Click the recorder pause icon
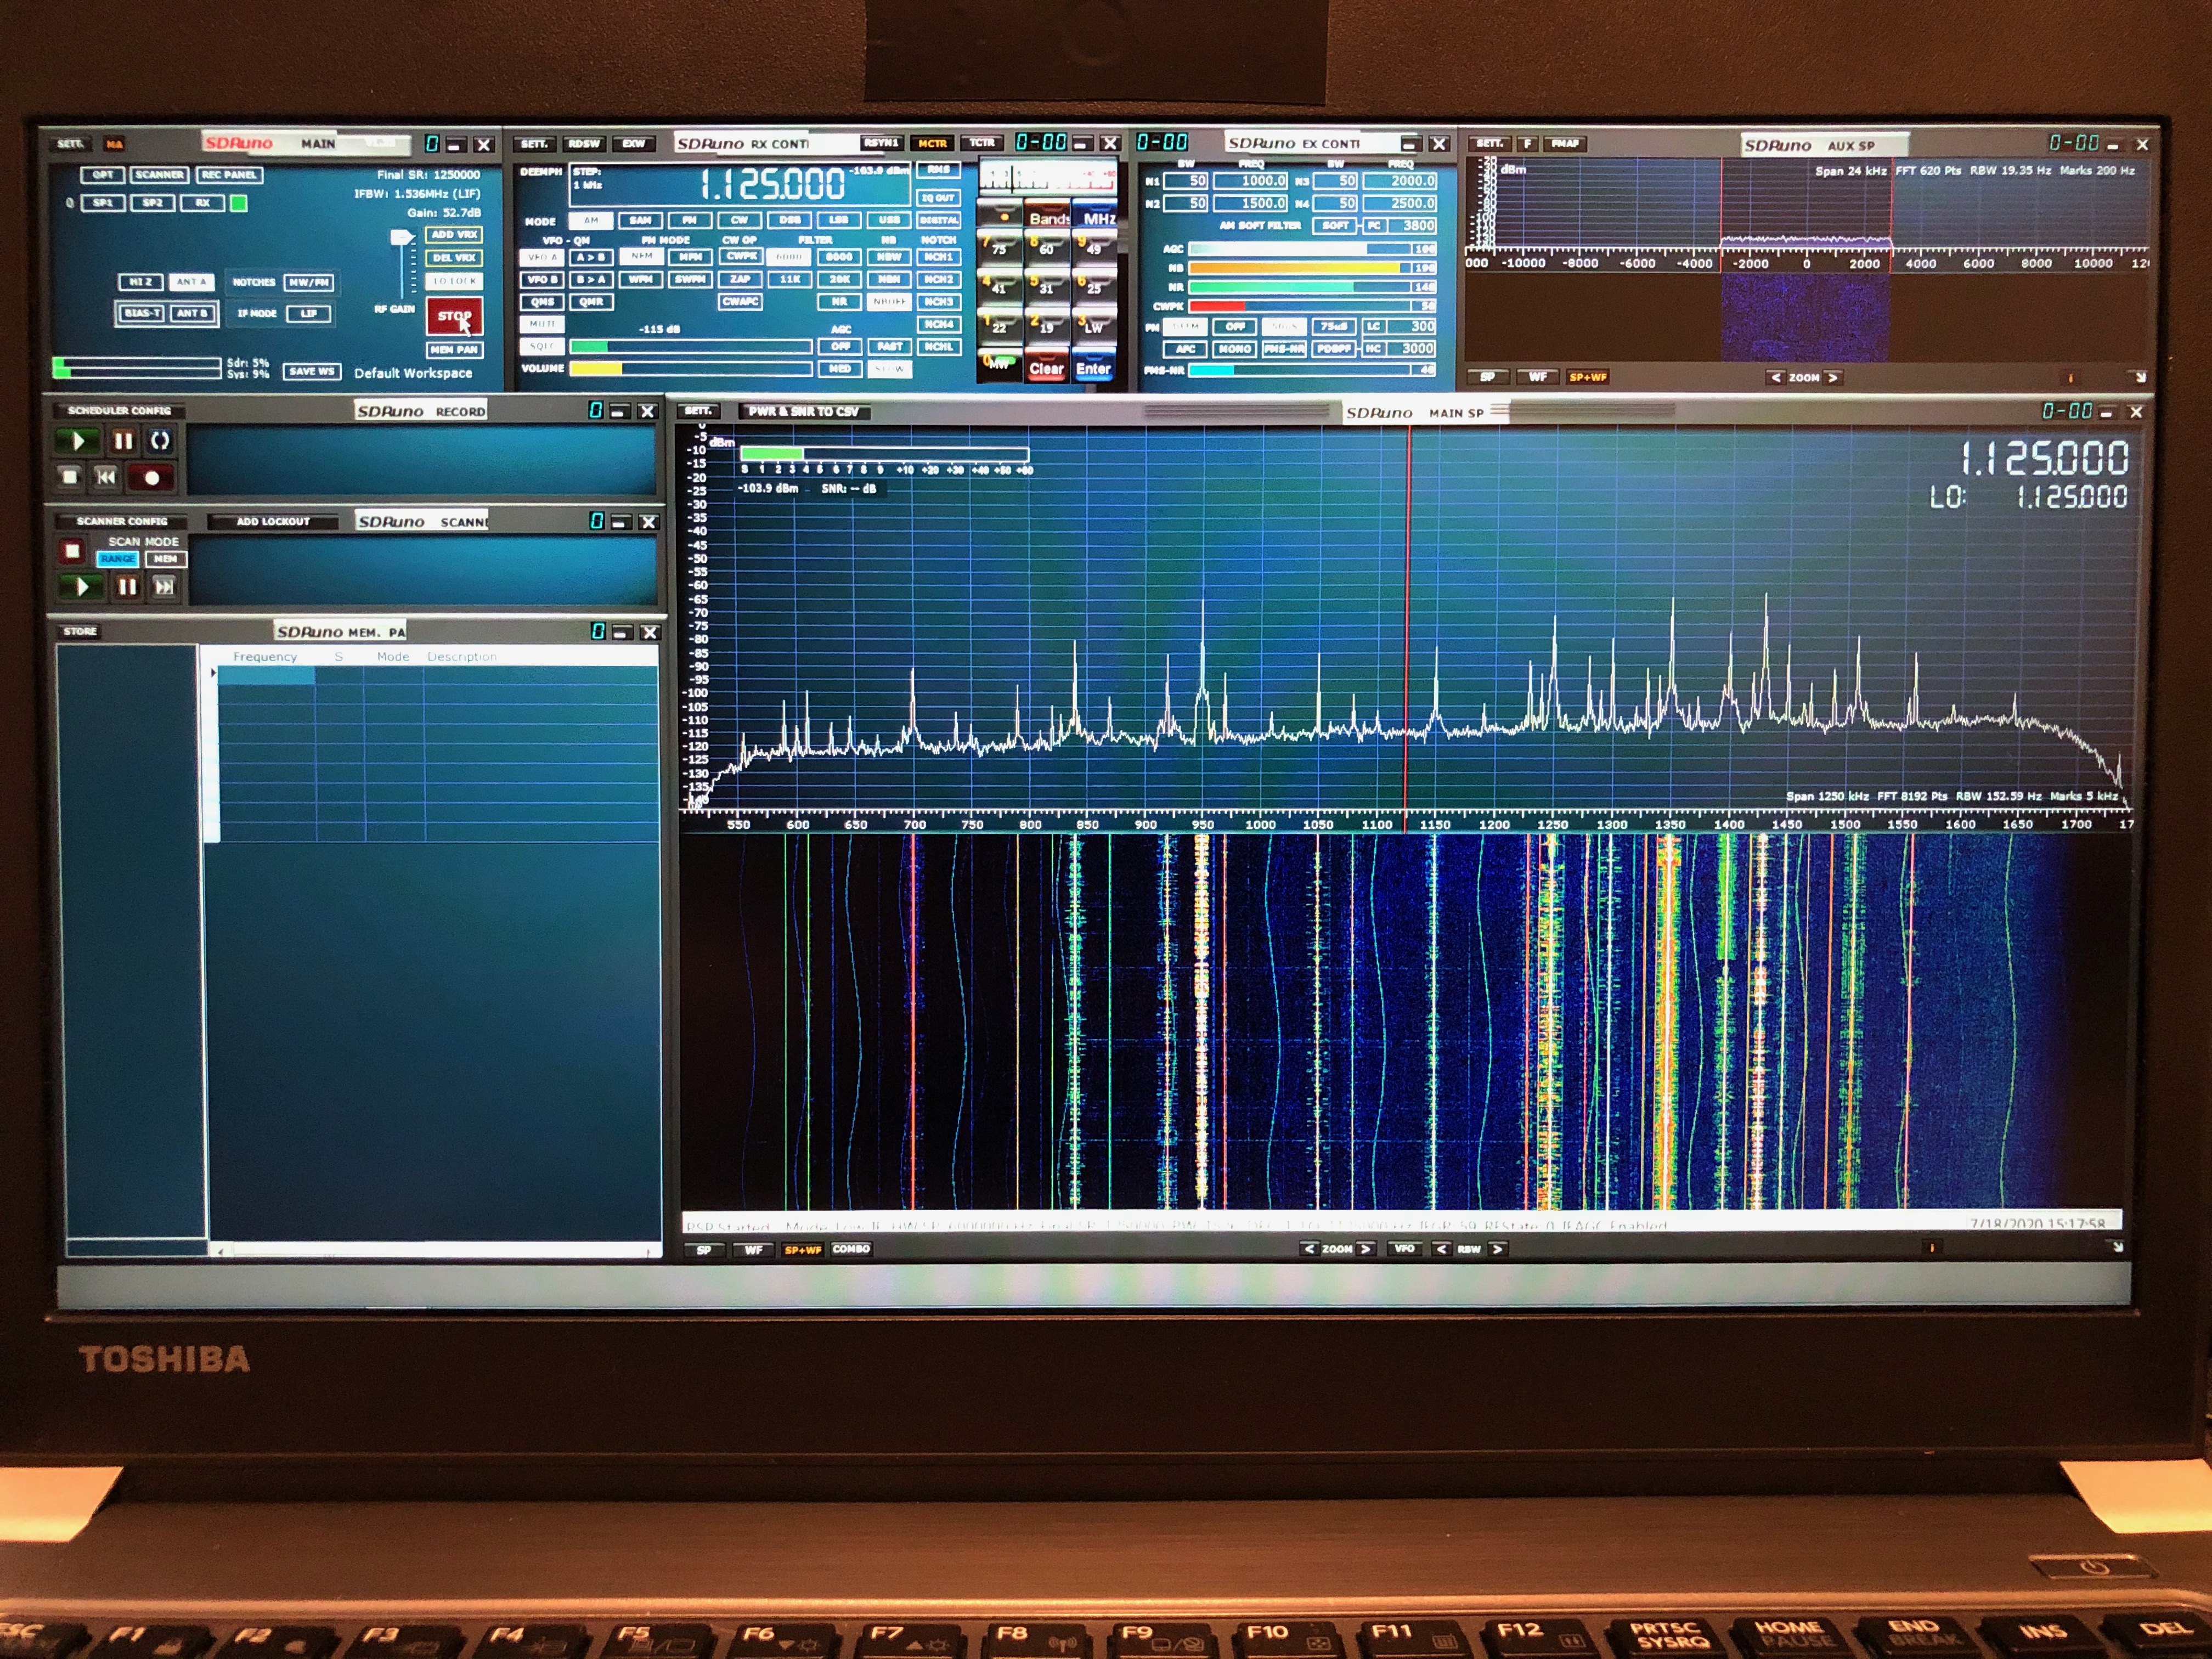This screenshot has height=1659, width=2212. tap(123, 441)
